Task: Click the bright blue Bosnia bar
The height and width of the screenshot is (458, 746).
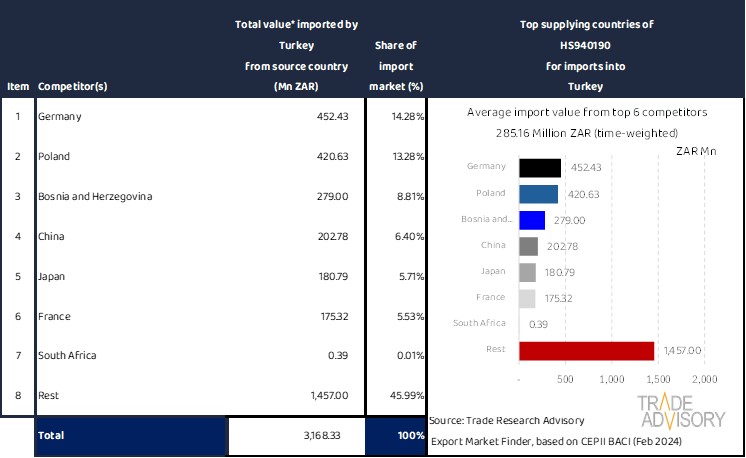Action: pos(532,220)
